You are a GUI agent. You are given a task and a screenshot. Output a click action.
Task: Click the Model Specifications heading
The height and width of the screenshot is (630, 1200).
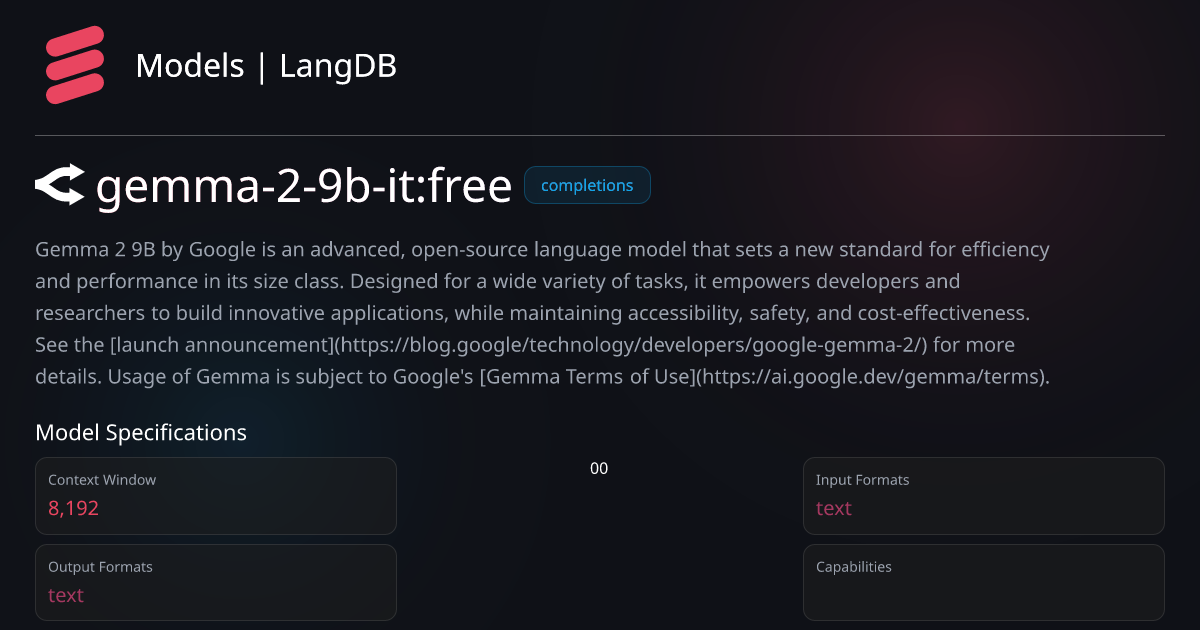(141, 433)
